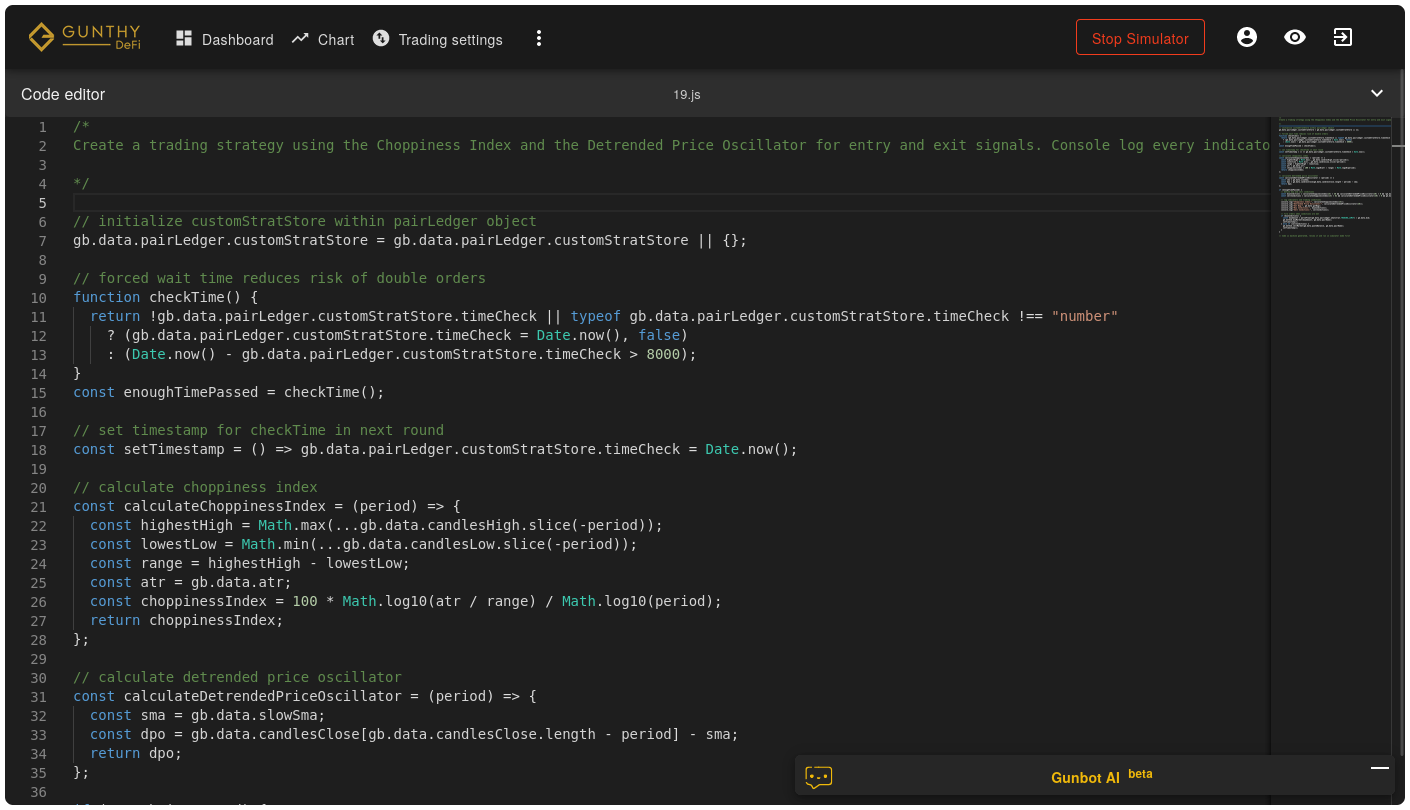Screen dimensions: 1410x810
Task: Click the Gunbot AI chat bot icon
Action: coord(819,777)
